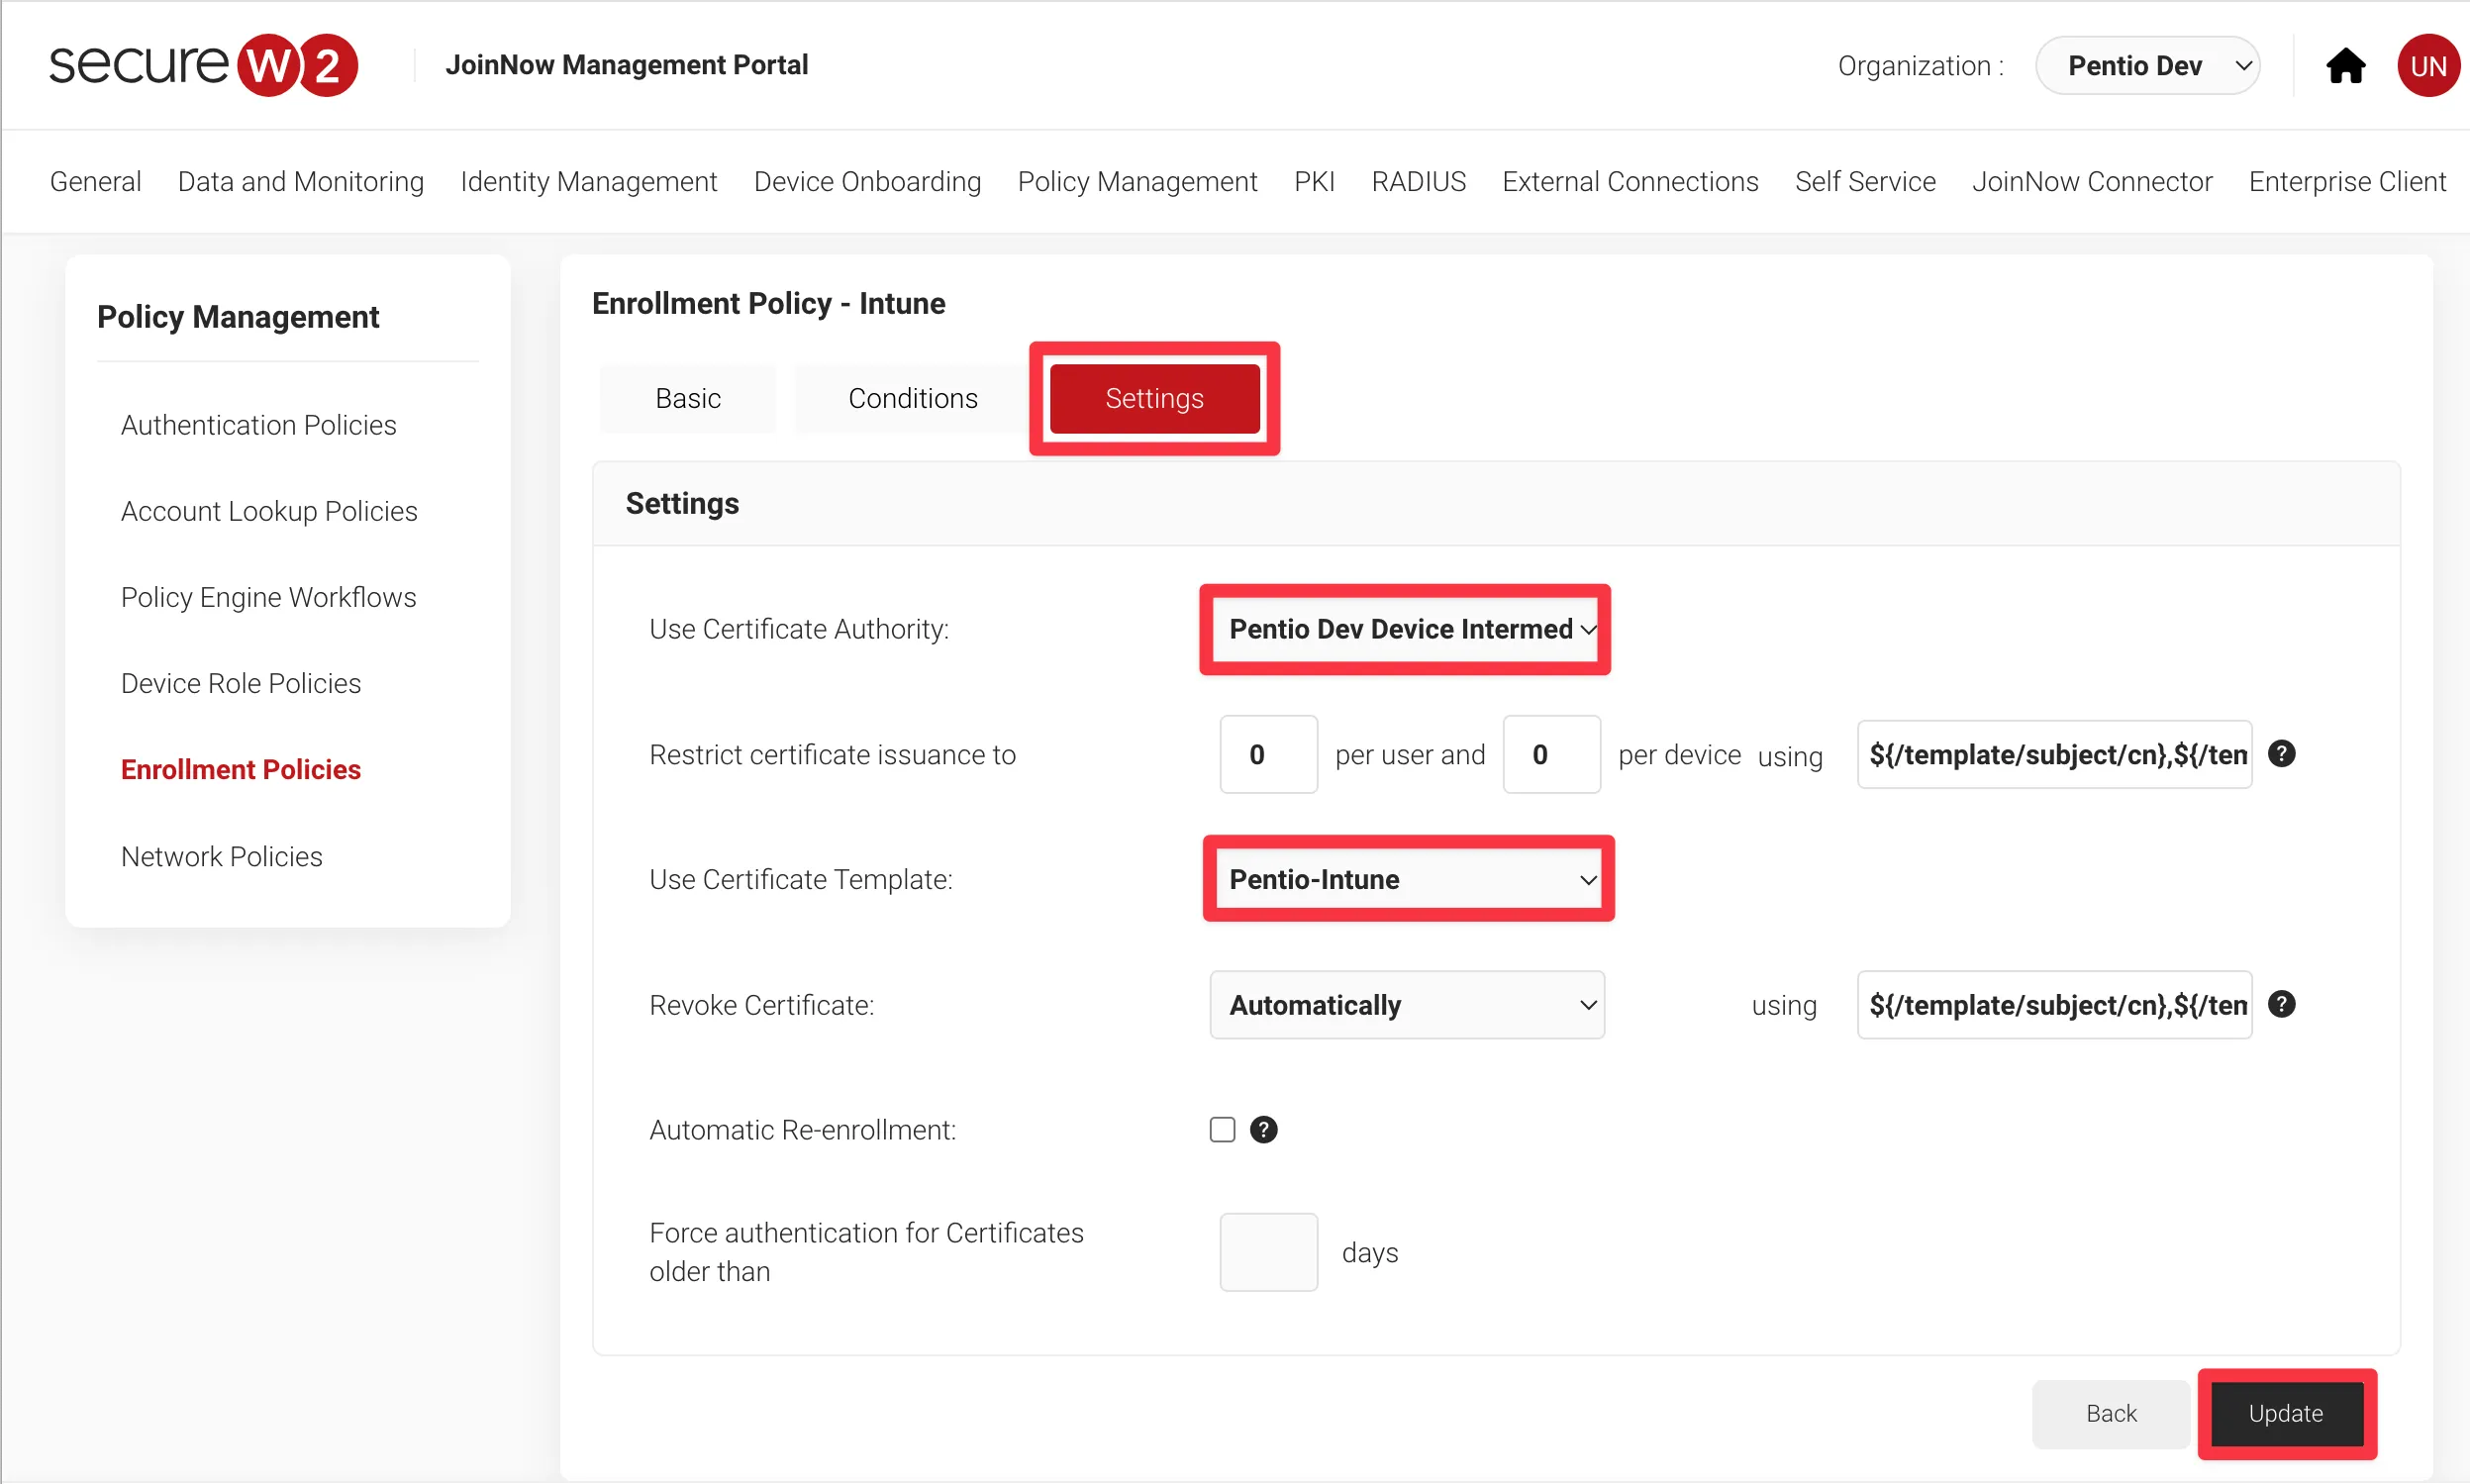Image resolution: width=2470 pixels, height=1484 pixels.
Task: Click the Force authentication days field
Action: click(1268, 1252)
